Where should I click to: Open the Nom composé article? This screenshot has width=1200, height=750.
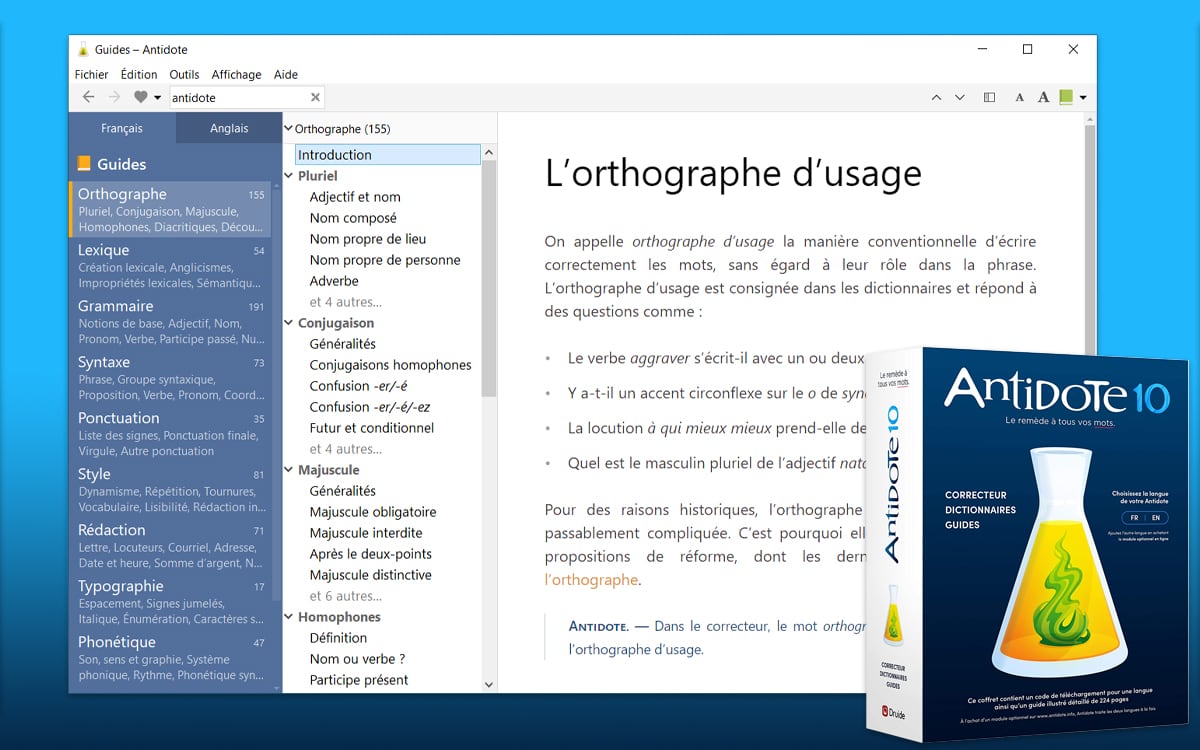(x=353, y=218)
